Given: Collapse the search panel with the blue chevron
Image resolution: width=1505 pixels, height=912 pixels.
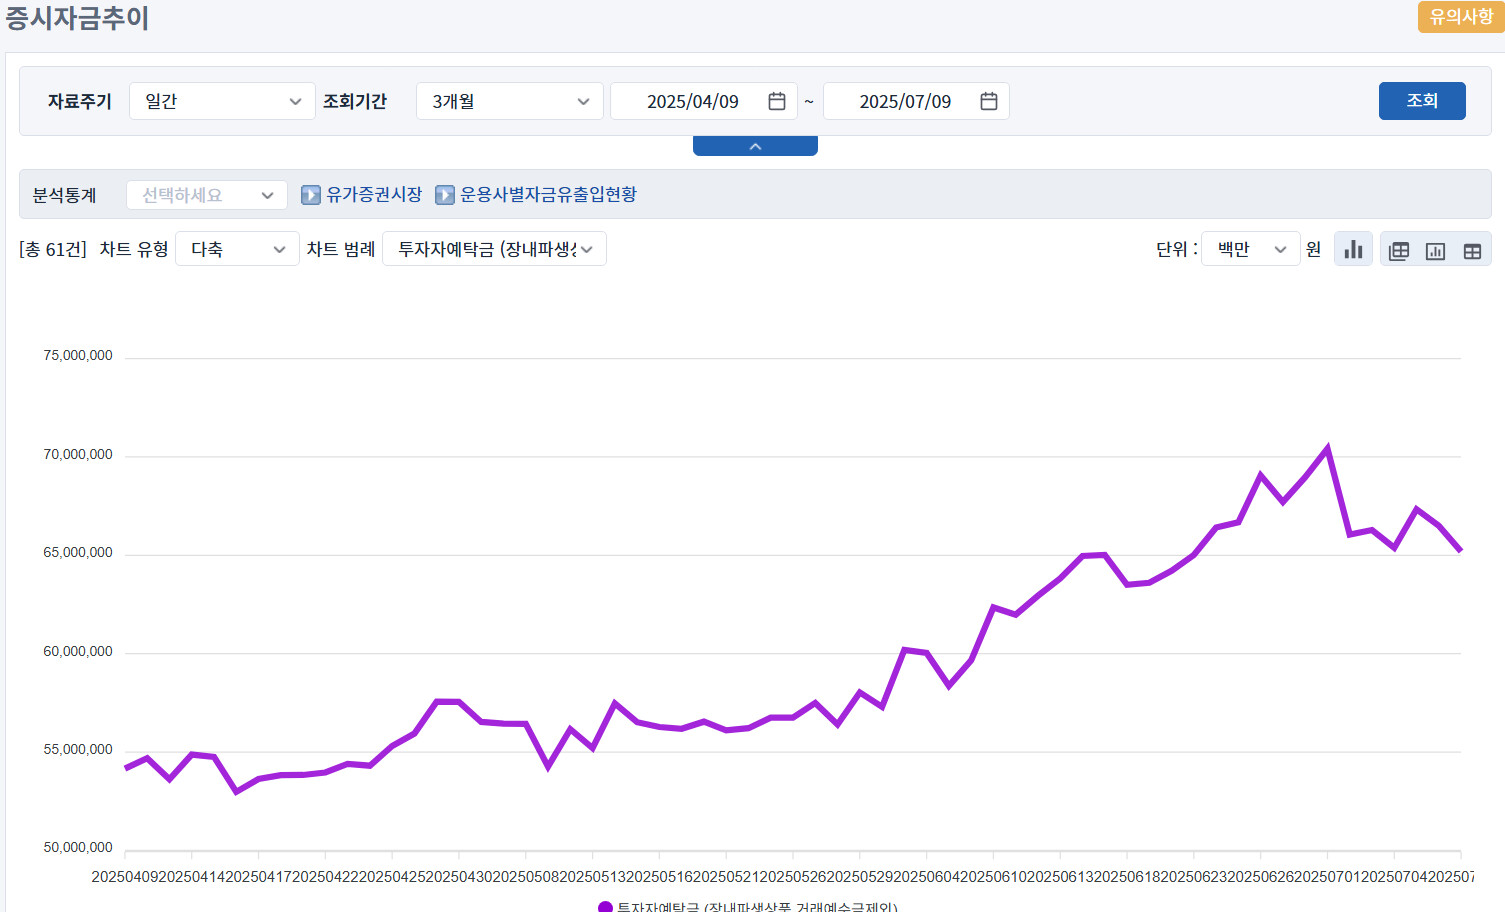Looking at the screenshot, I should (755, 146).
